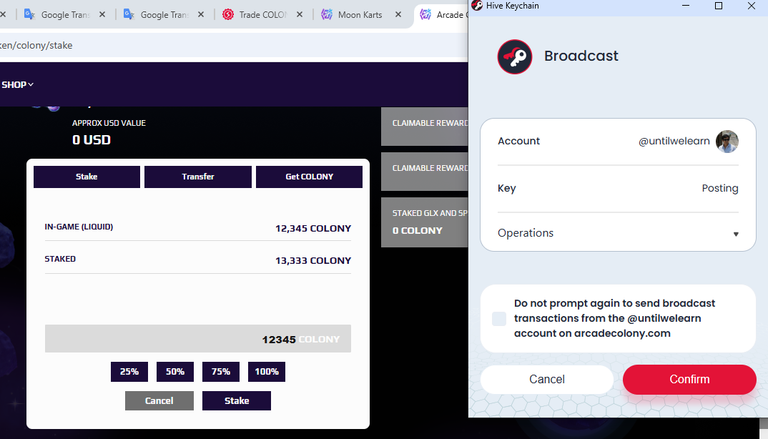Click the COLONY stake amount field
The width and height of the screenshot is (768, 439).
(198, 339)
